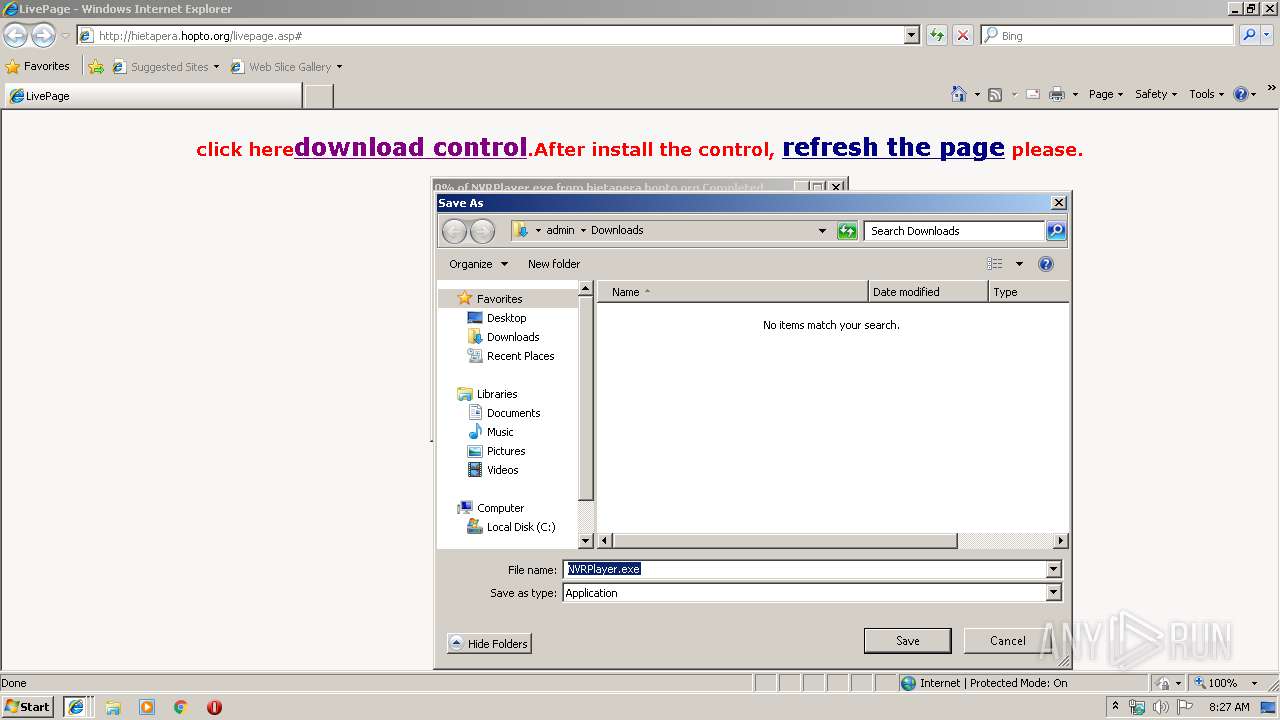Click the download control link
This screenshot has width=1280, height=720.
coord(411,147)
